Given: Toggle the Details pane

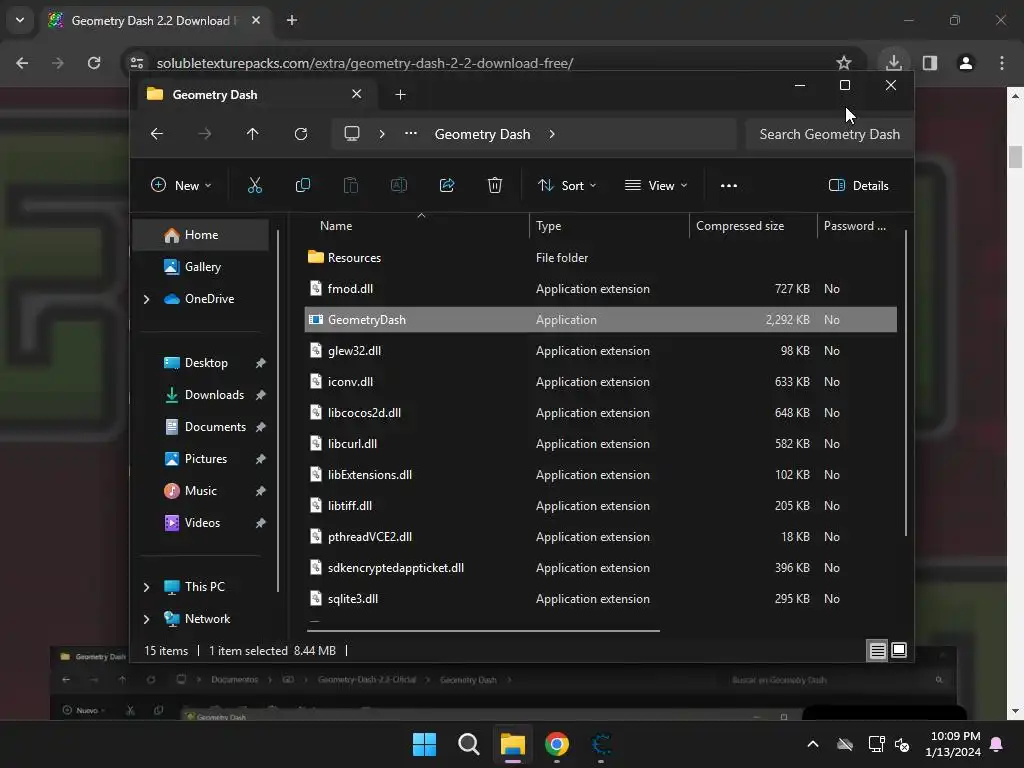Looking at the screenshot, I should click(x=859, y=185).
